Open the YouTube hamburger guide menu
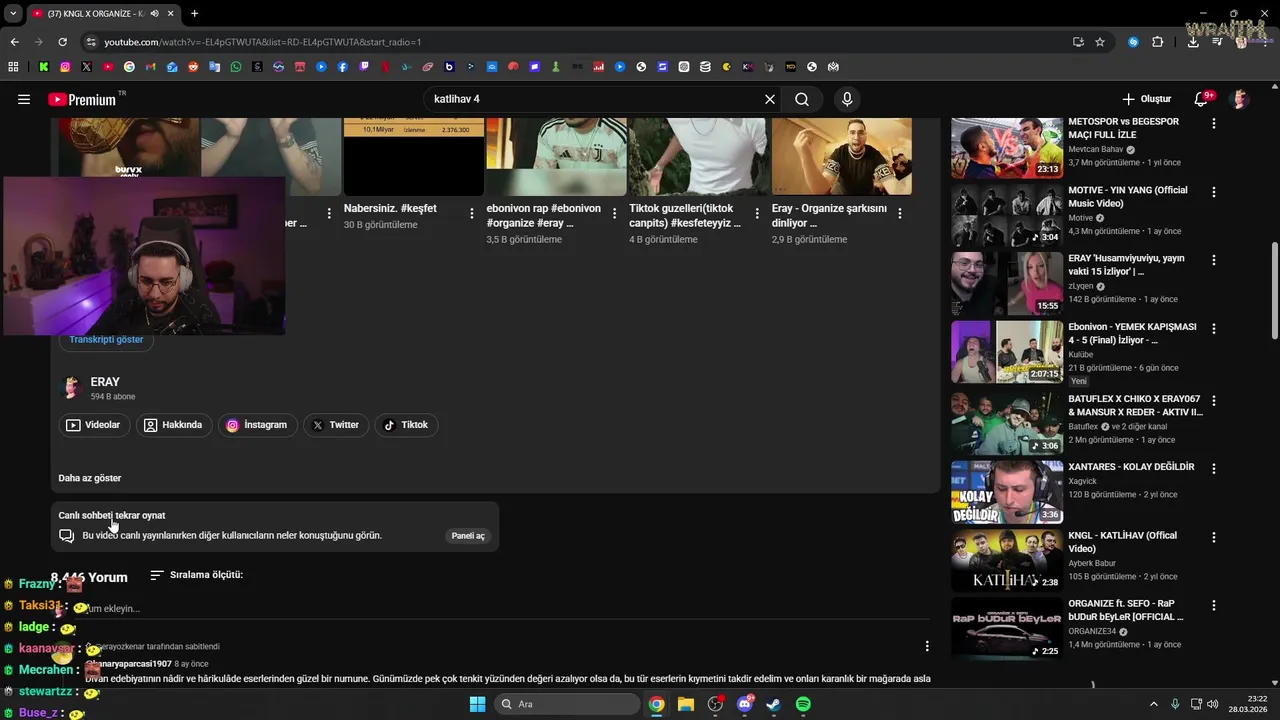This screenshot has width=1280, height=720. tap(24, 99)
